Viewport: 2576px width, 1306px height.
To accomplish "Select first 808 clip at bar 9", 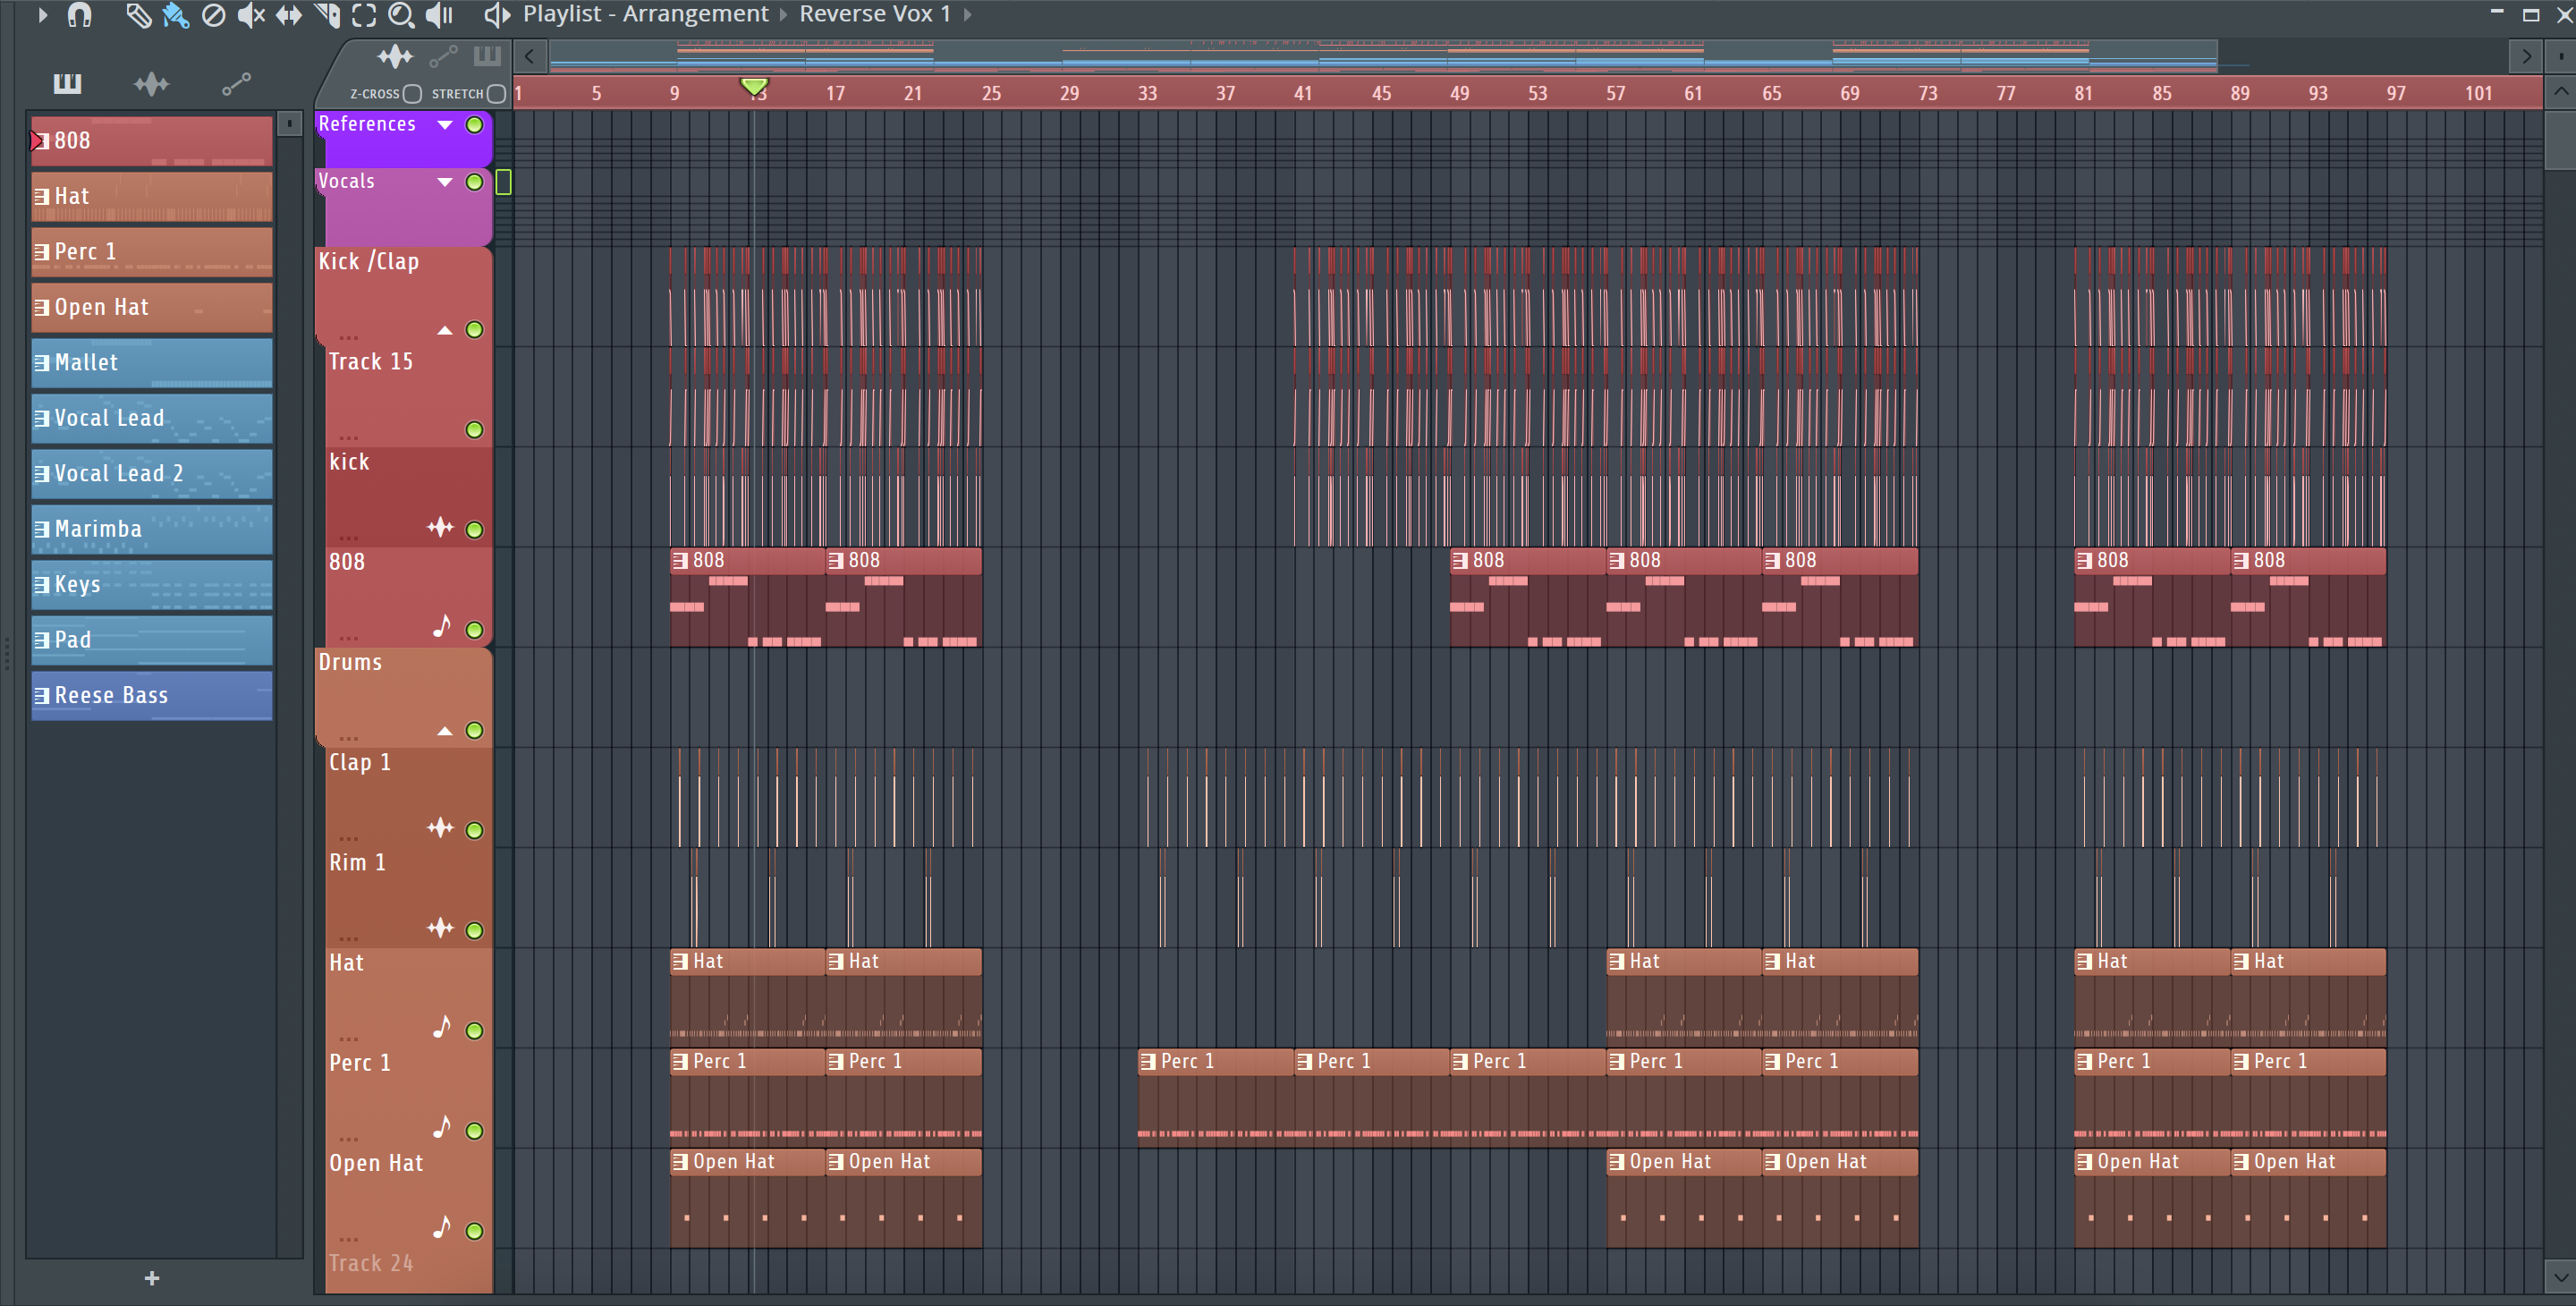I will tap(747, 597).
